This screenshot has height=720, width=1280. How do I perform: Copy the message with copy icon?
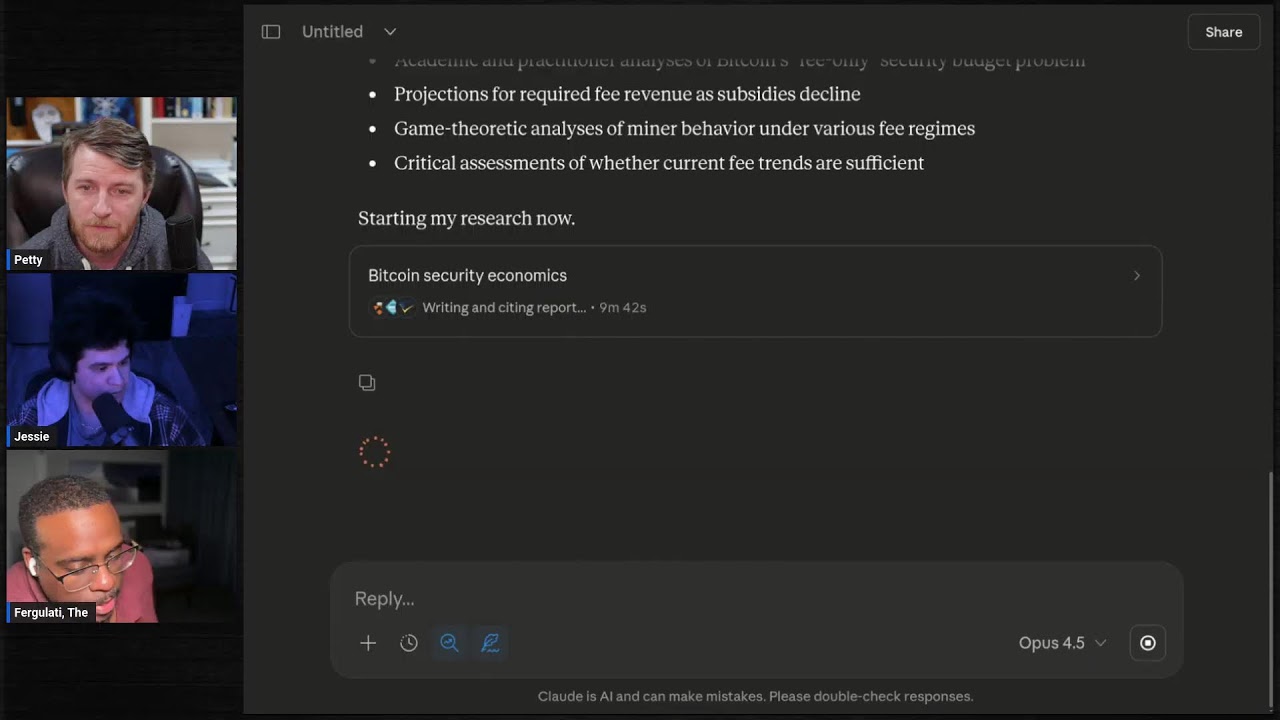(367, 382)
